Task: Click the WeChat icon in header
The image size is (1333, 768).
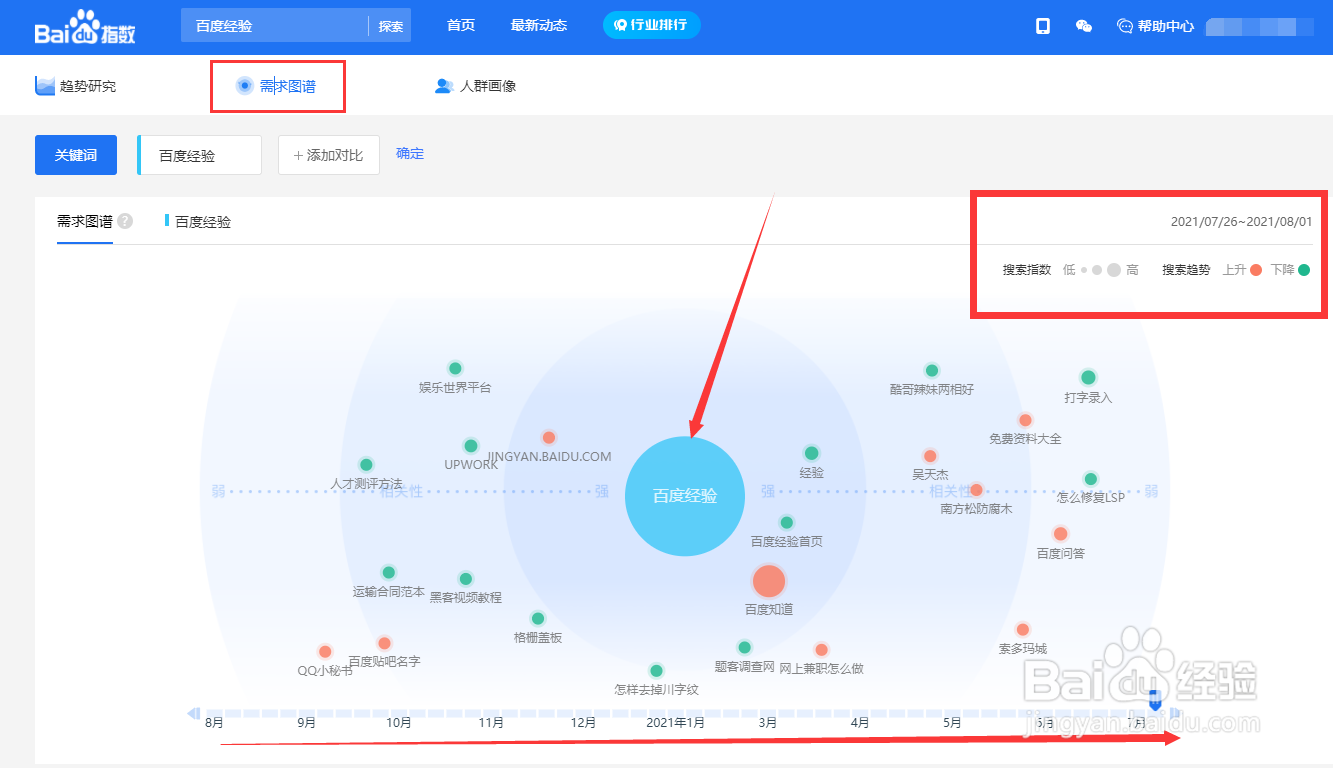Action: (1084, 26)
